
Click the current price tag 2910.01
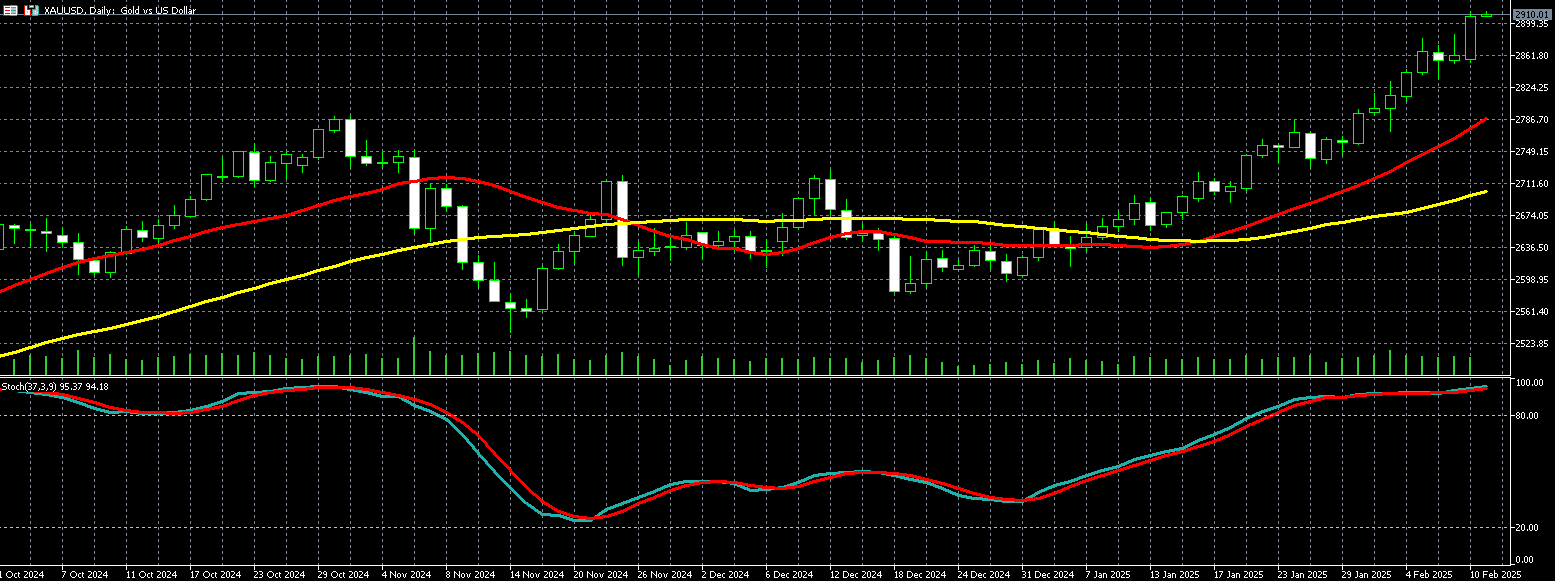[x=1531, y=14]
